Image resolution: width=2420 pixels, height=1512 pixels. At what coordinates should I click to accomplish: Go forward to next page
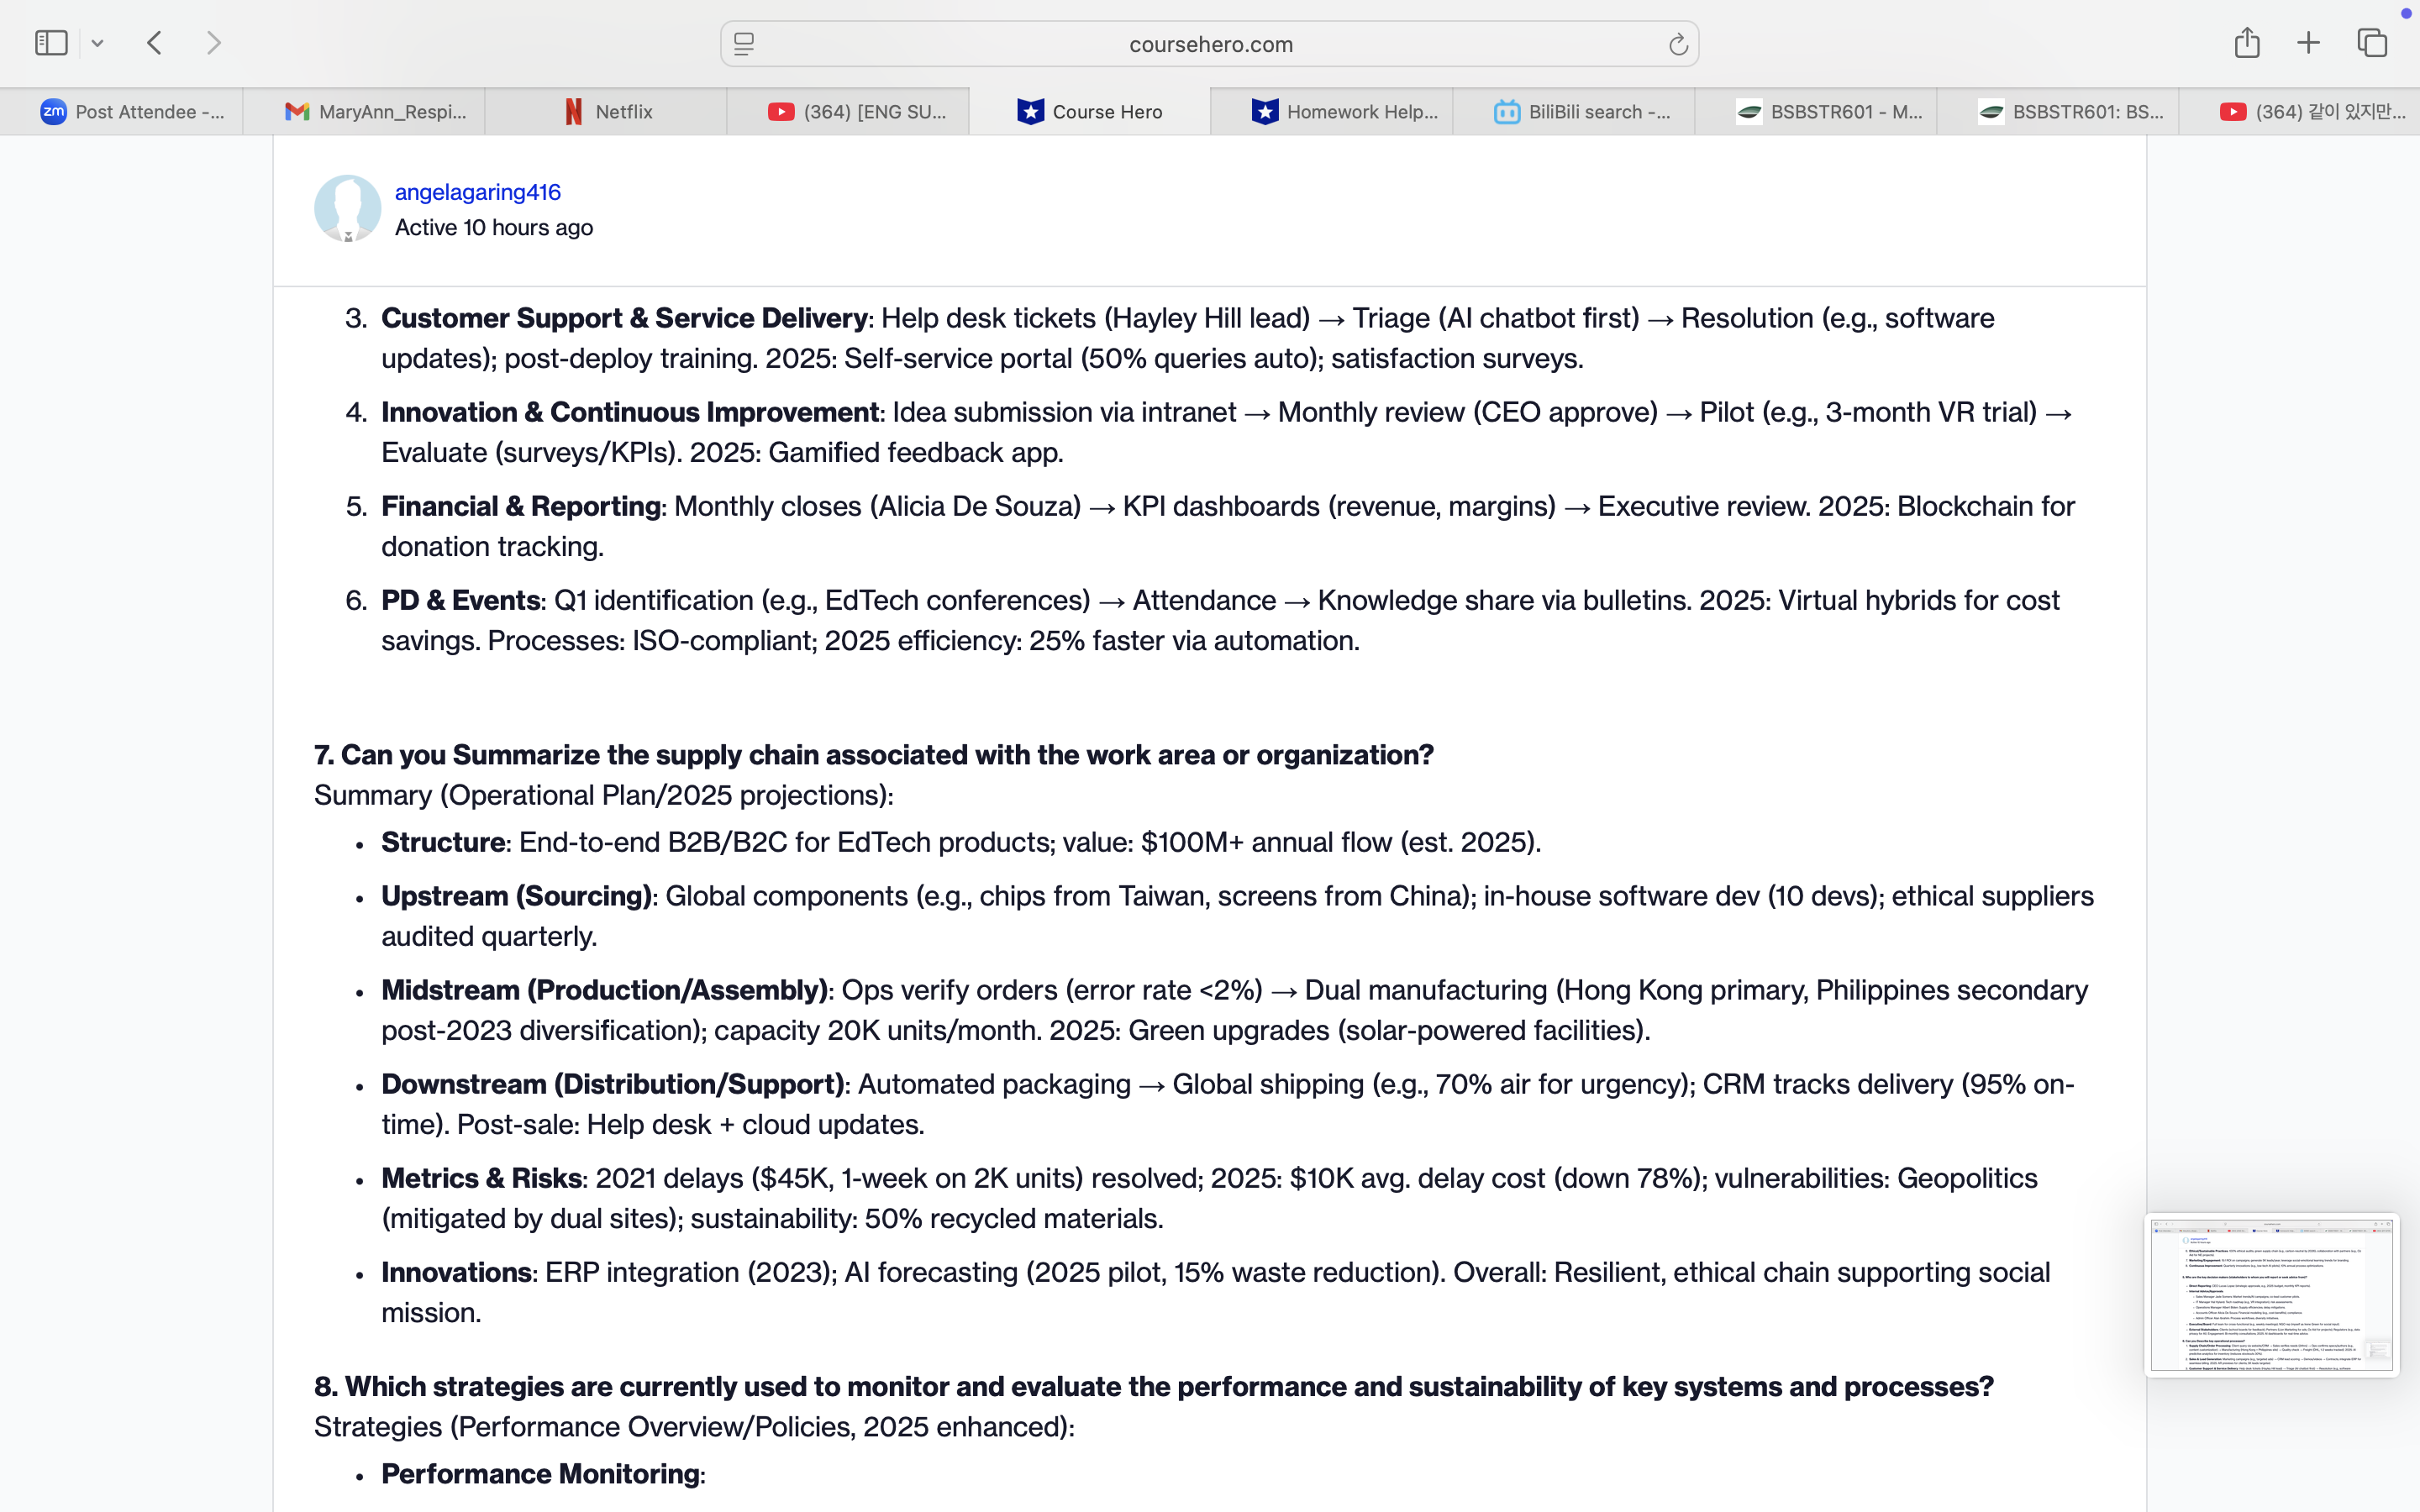(x=213, y=43)
